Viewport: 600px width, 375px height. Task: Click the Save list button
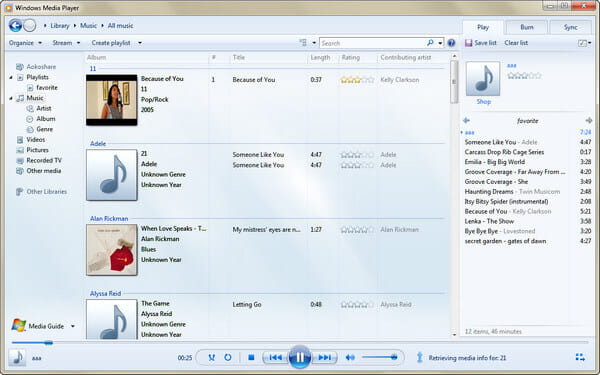(481, 43)
